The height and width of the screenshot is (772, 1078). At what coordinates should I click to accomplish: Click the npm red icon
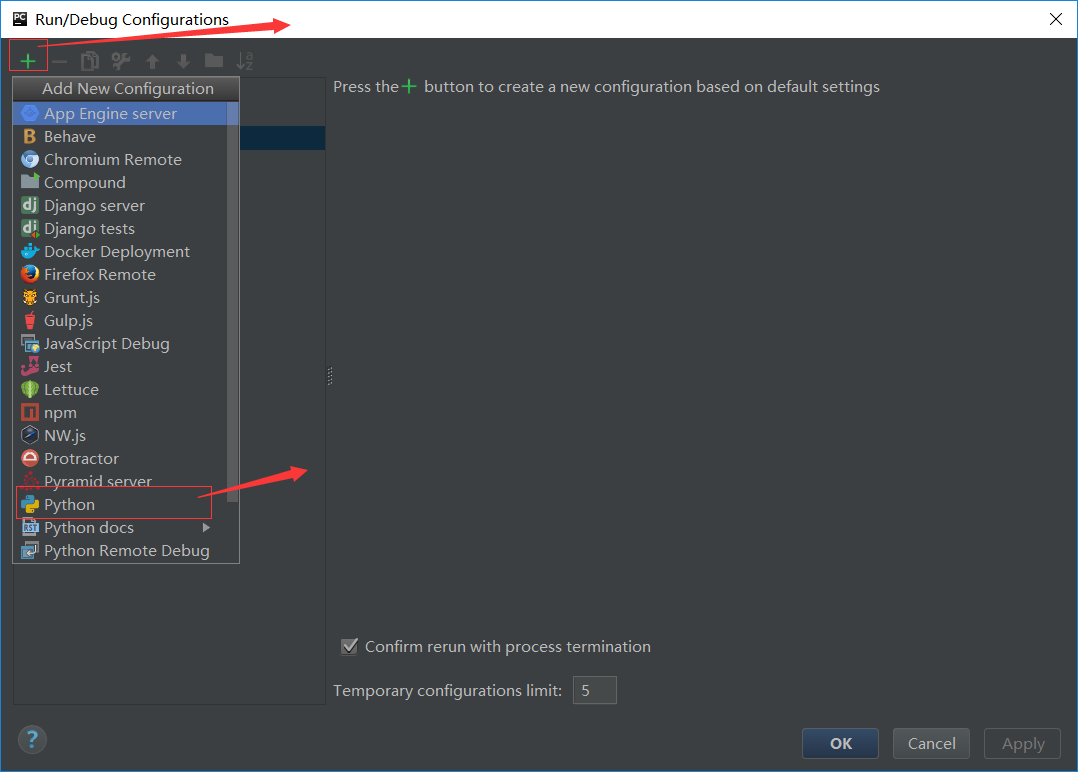pos(30,412)
